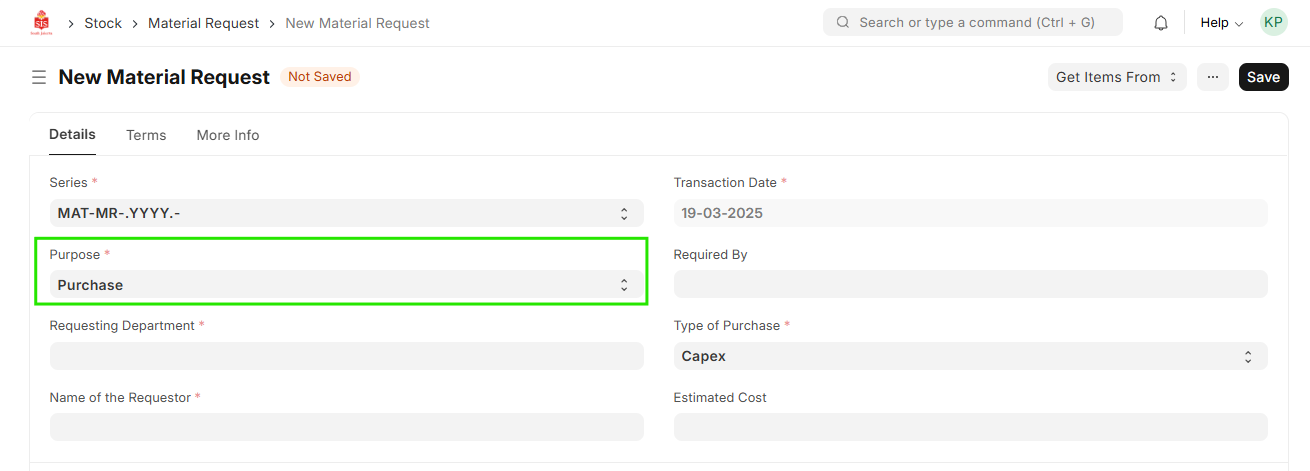Image resolution: width=1310 pixels, height=471 pixels.
Task: Open the notifications bell
Action: coord(1161,23)
